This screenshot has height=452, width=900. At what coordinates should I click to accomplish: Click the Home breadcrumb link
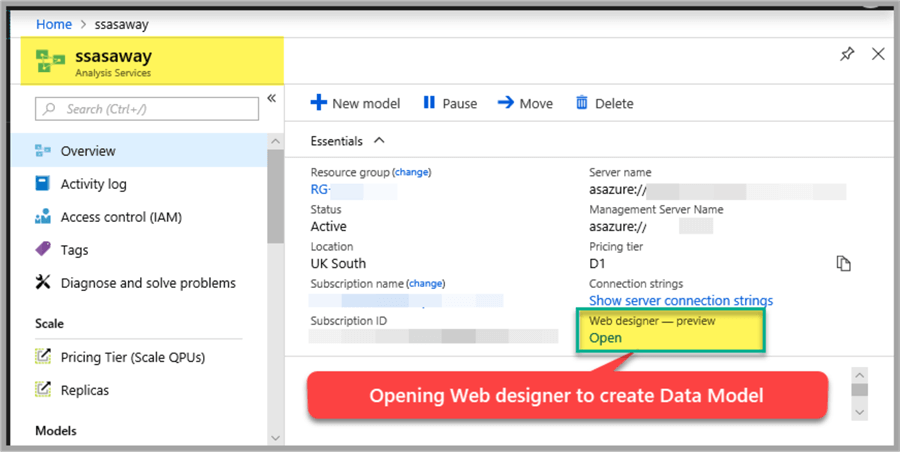click(54, 24)
